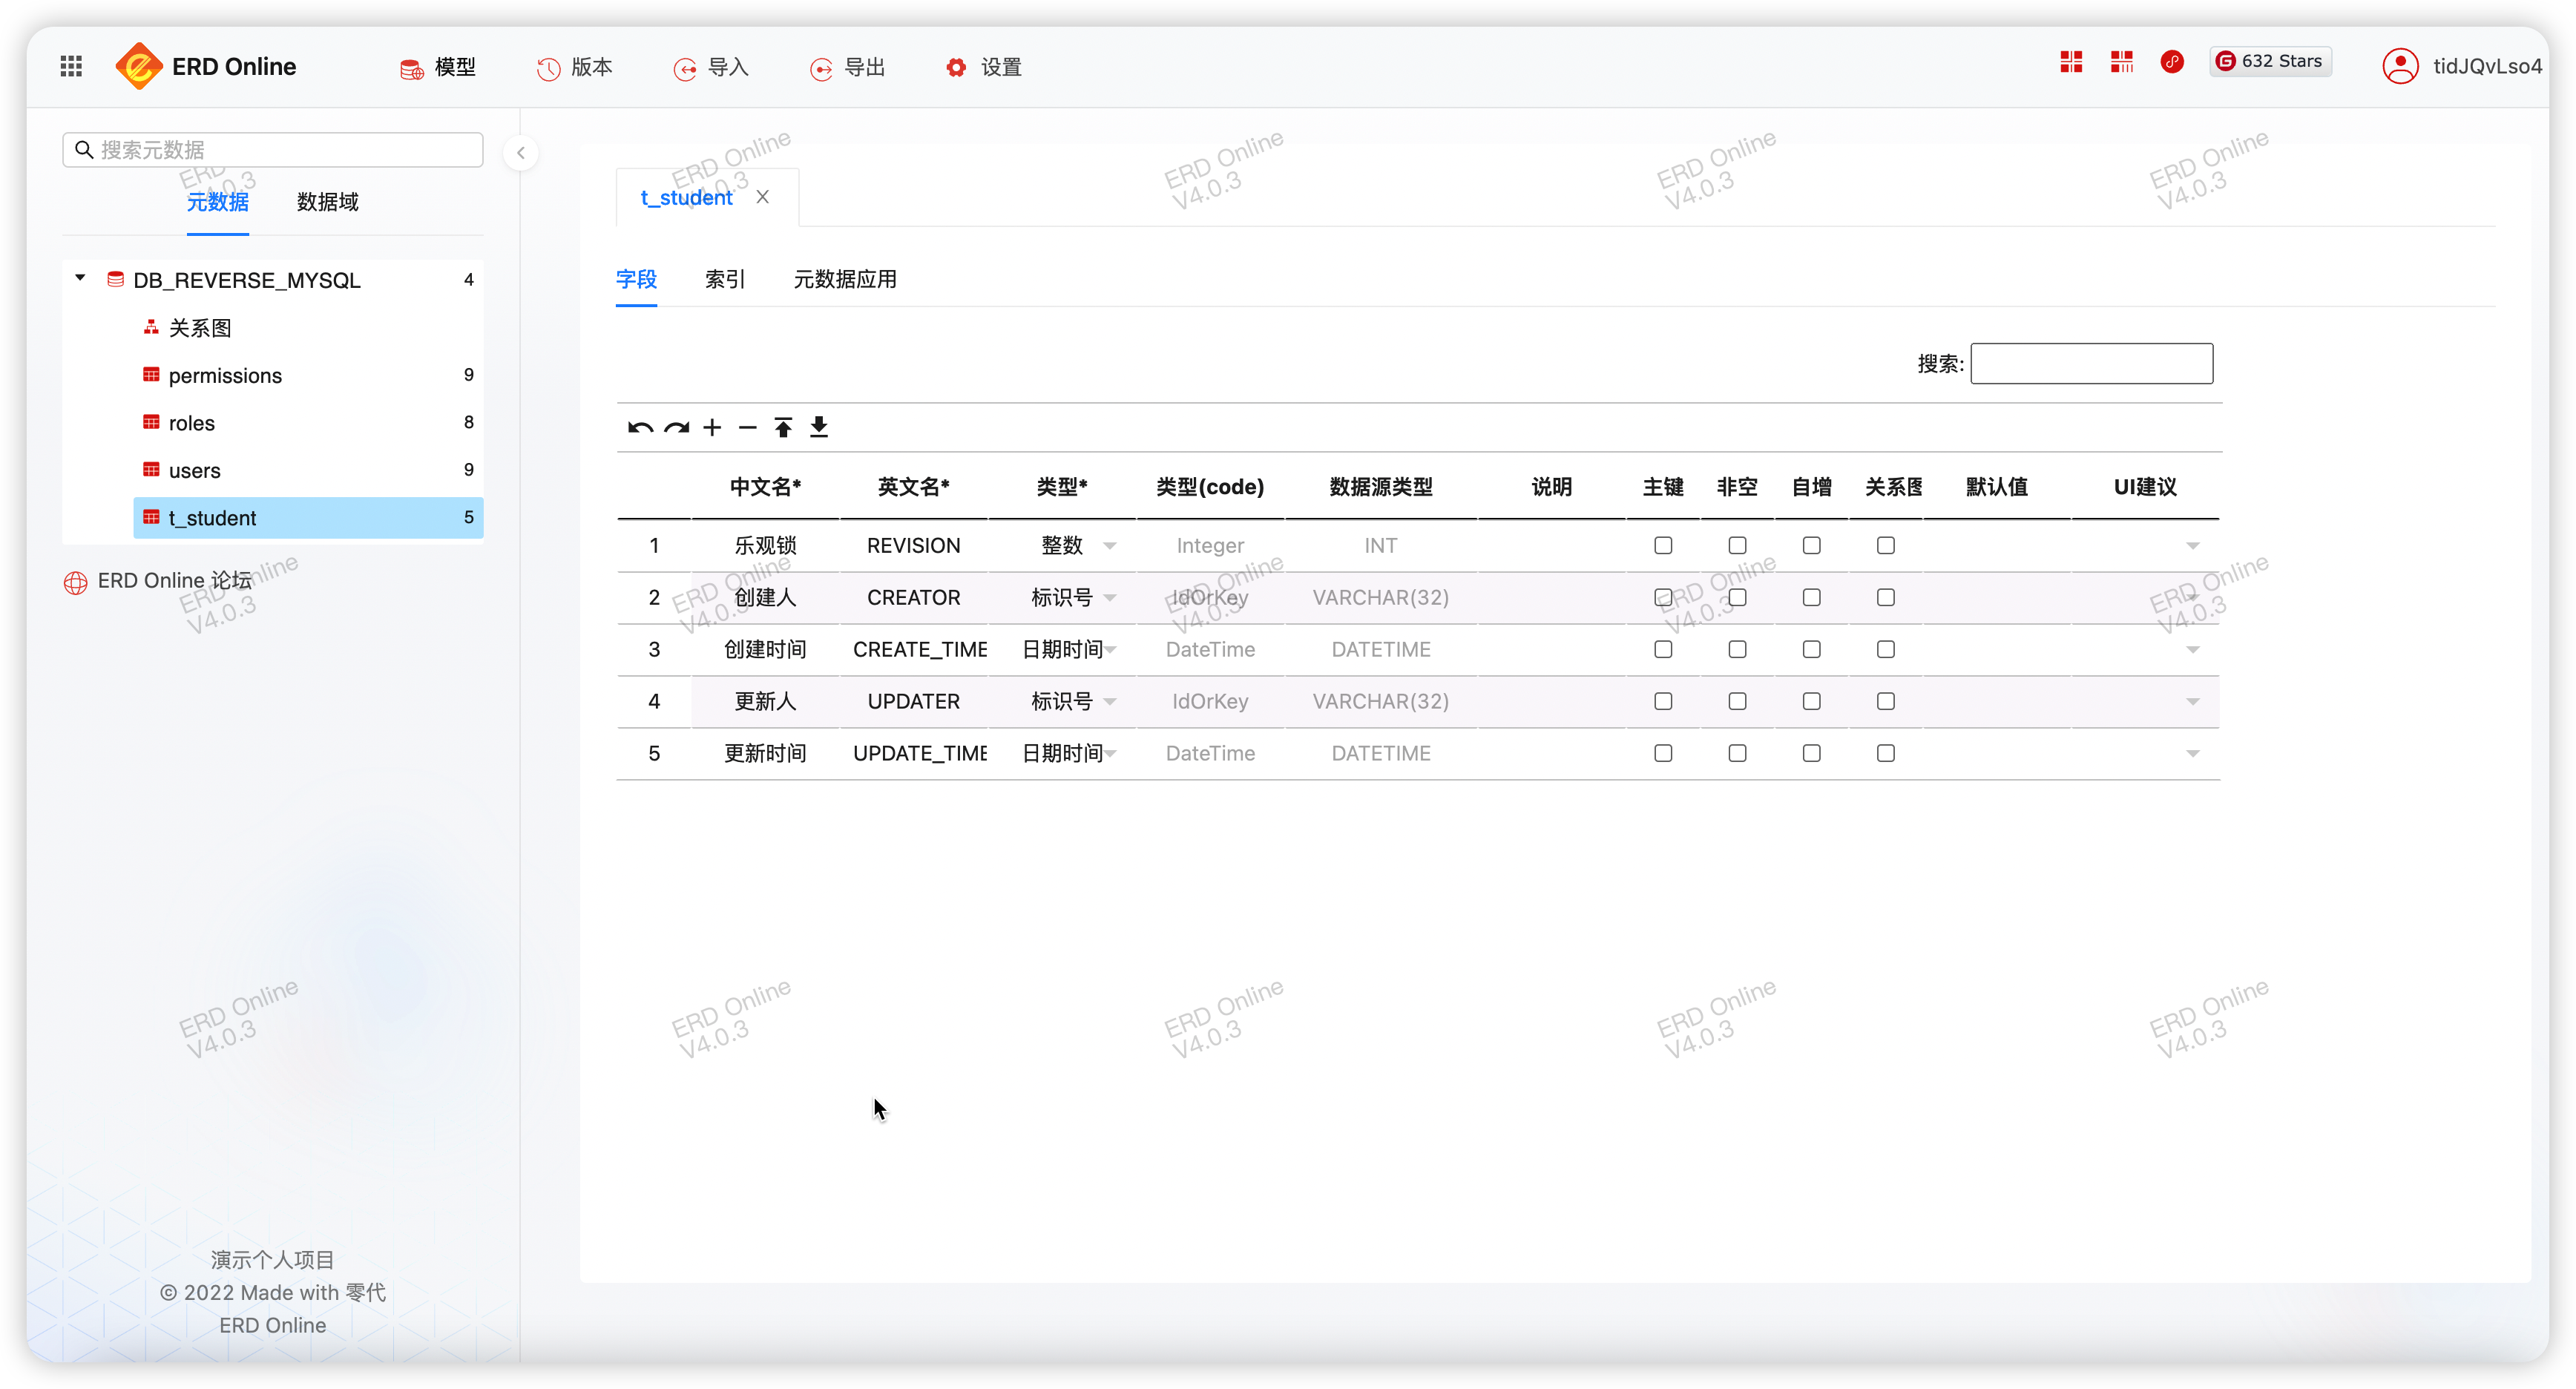The width and height of the screenshot is (2576, 1389).
Task: Open the app grid launcher icon
Action: [71, 66]
